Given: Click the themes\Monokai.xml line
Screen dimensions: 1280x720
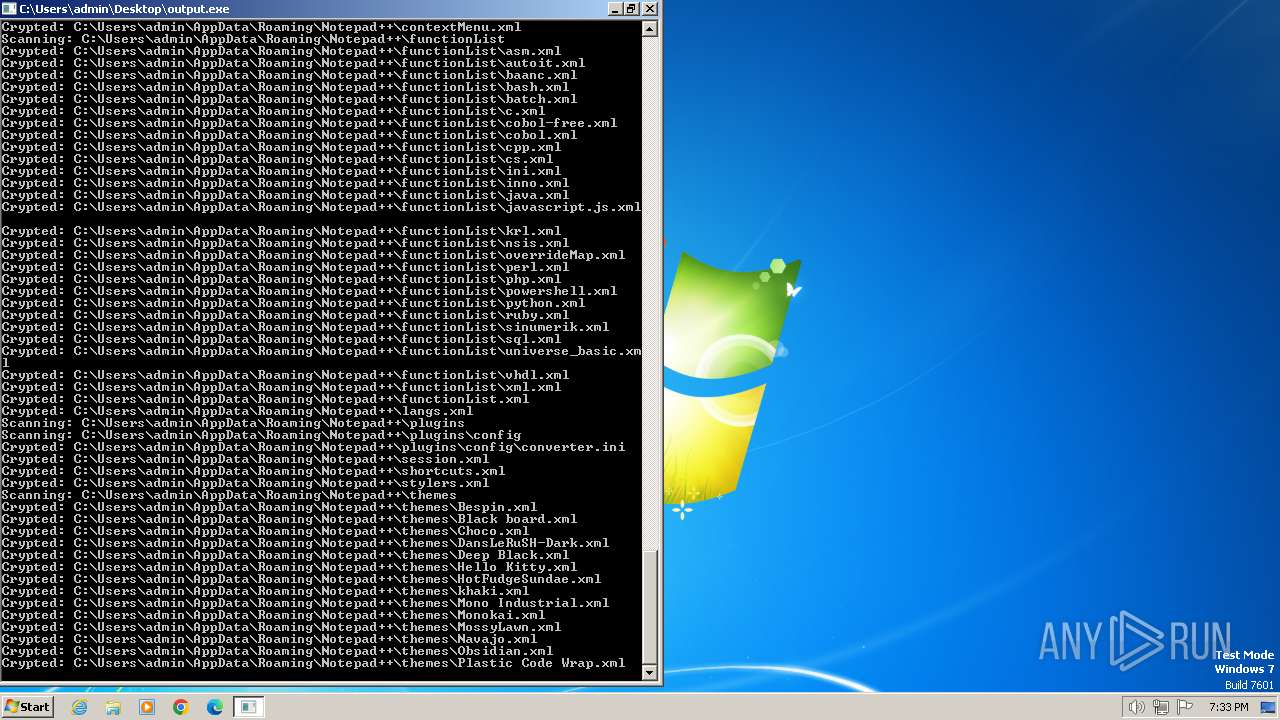Looking at the screenshot, I should [x=273, y=615].
